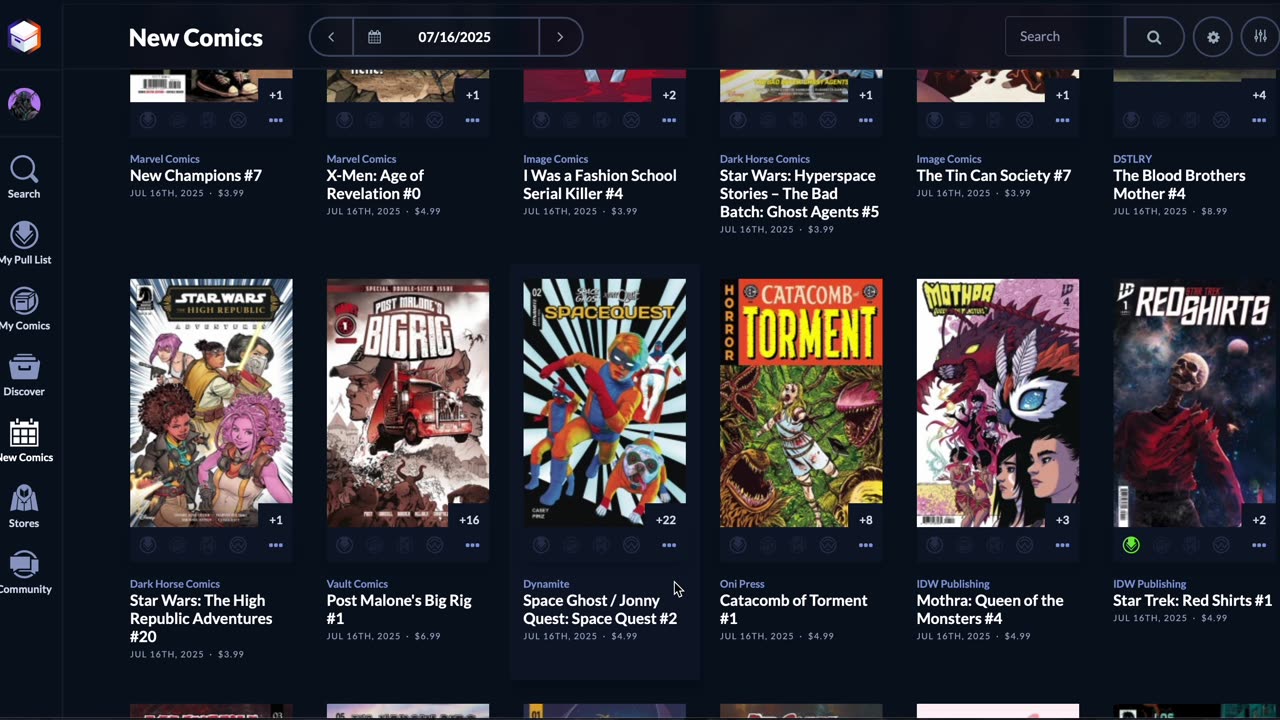Add I Was a Fashion School Serial Killer #4 to wish list

(631, 120)
